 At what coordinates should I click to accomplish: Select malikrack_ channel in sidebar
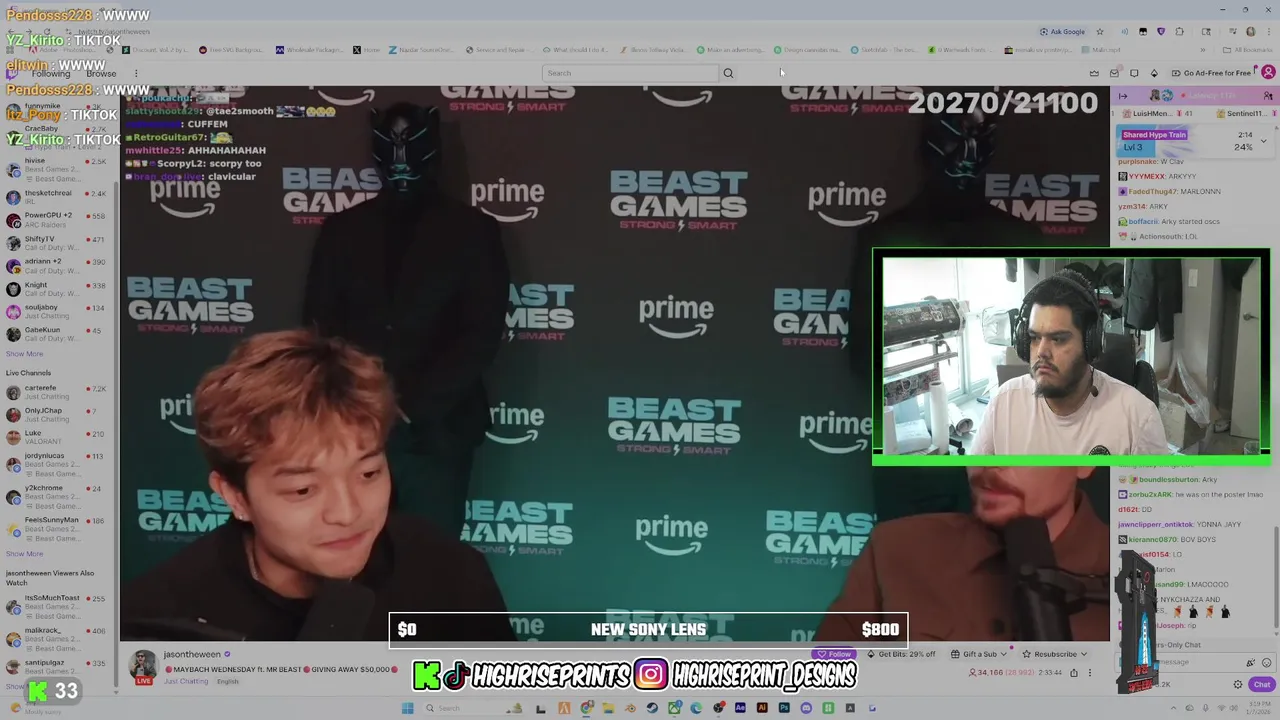(x=58, y=638)
